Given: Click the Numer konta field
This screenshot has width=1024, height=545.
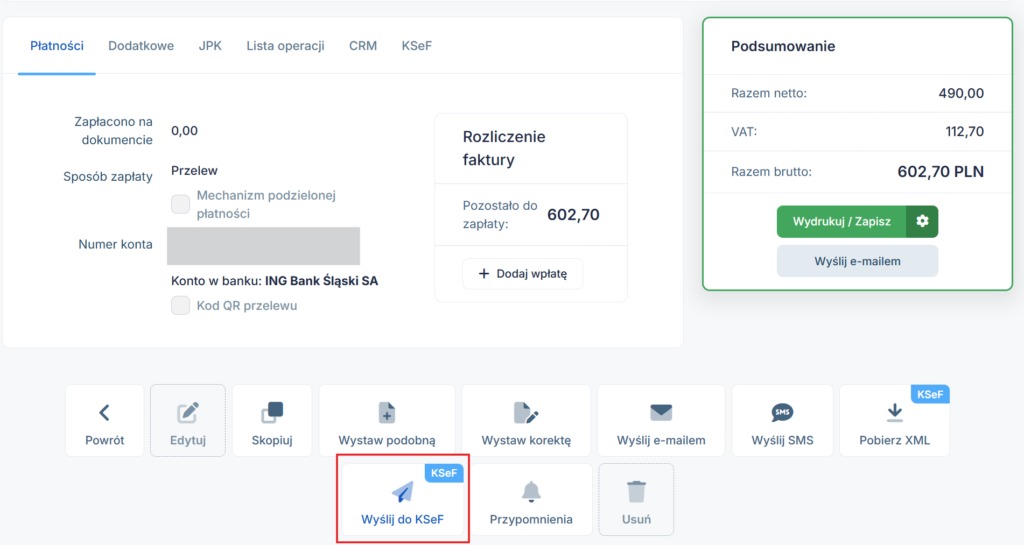Looking at the screenshot, I should tap(263, 246).
